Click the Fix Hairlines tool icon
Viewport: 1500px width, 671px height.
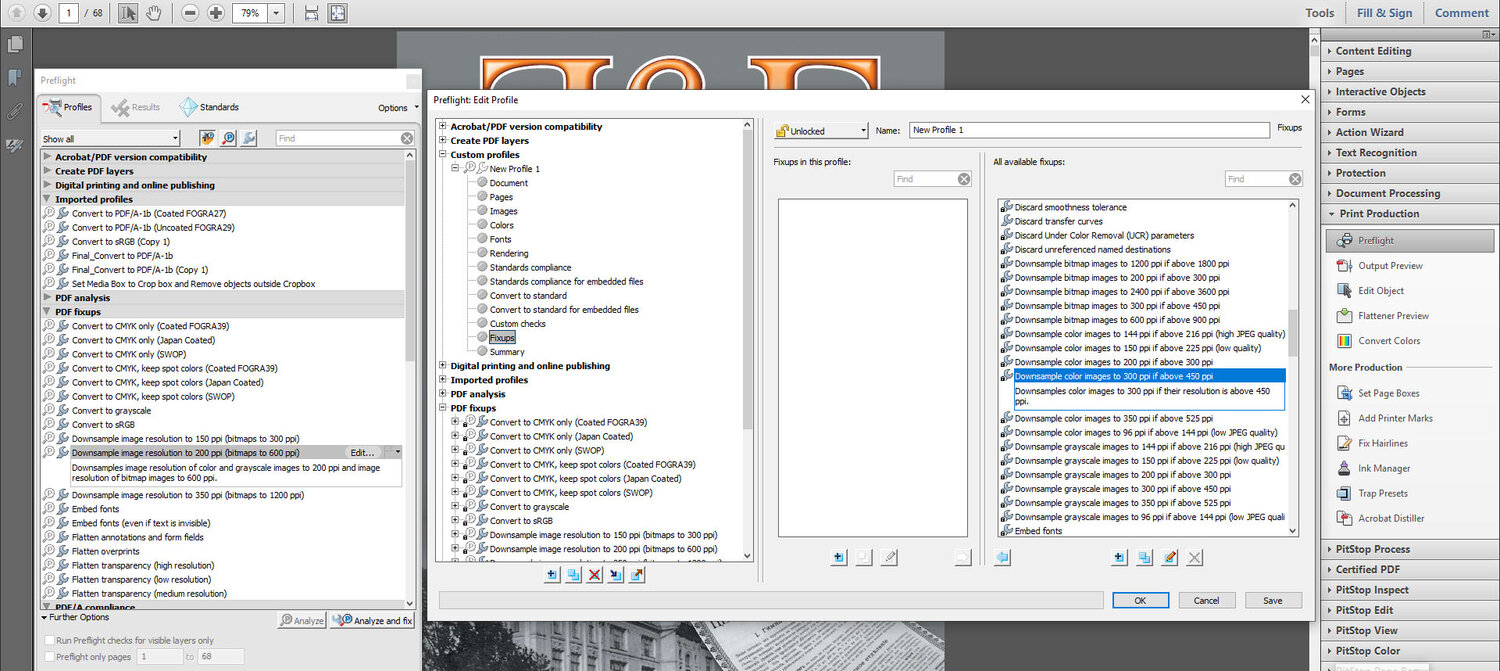[x=1344, y=443]
